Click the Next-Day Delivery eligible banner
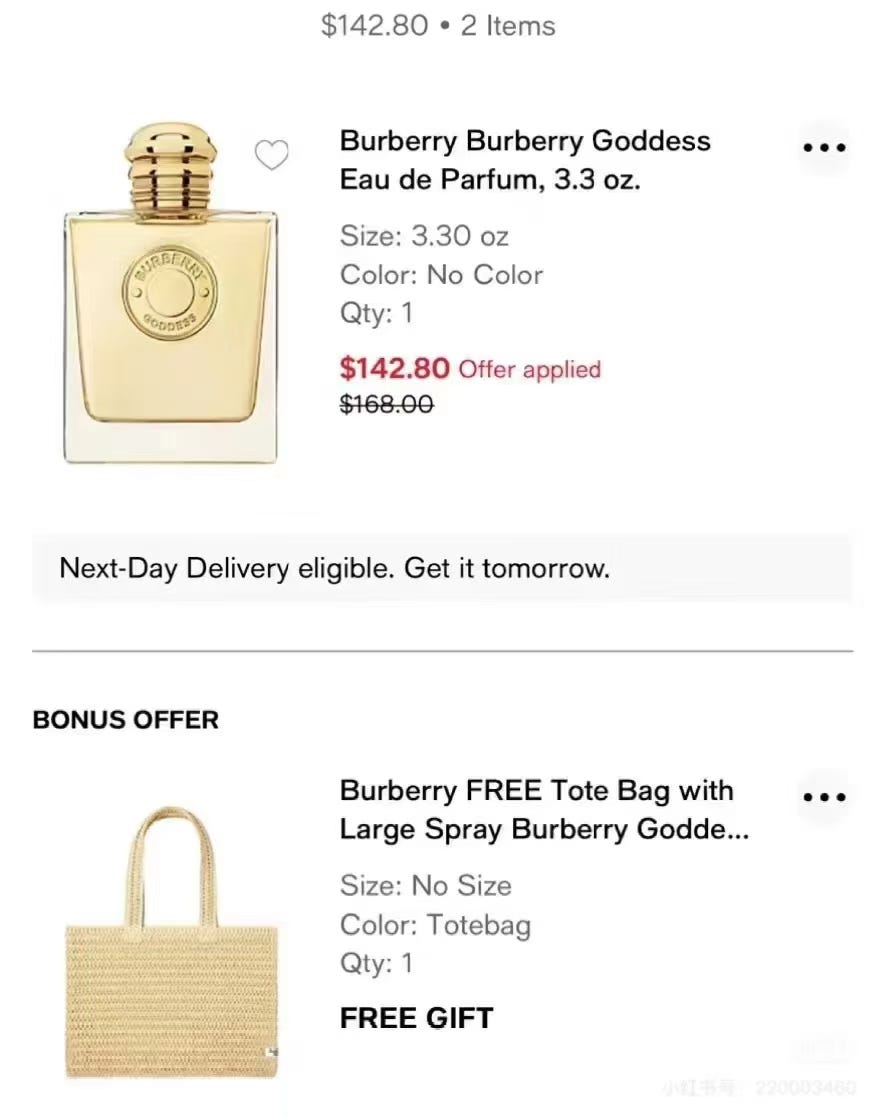The width and height of the screenshot is (882, 1118). 441,569
